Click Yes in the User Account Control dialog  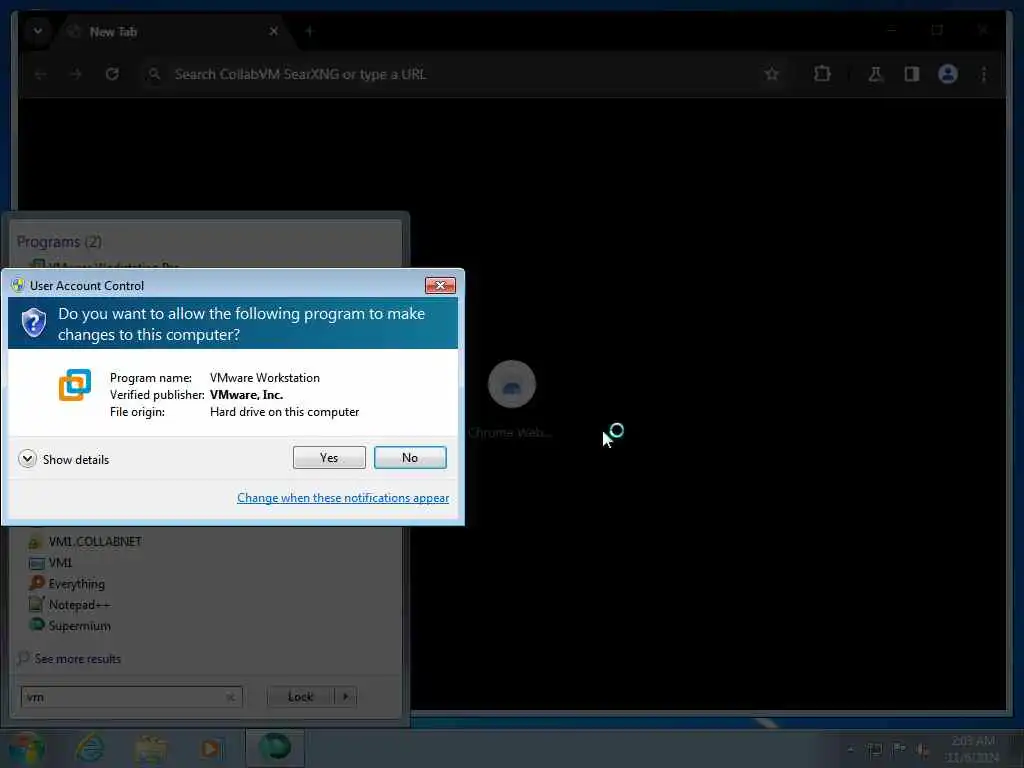(x=329, y=458)
